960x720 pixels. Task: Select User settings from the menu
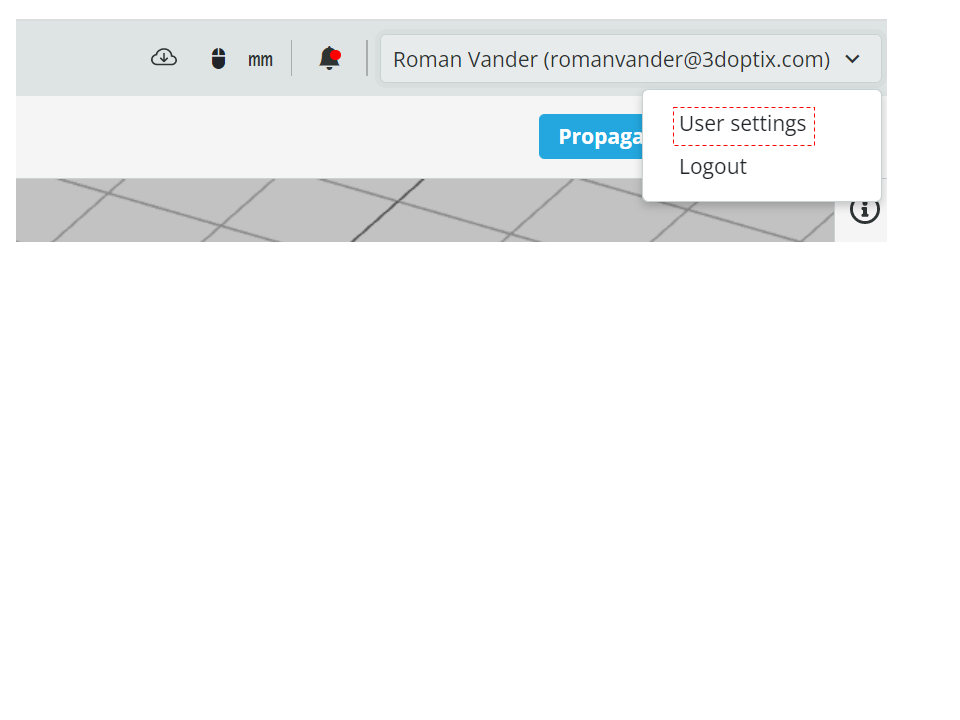[743, 124]
